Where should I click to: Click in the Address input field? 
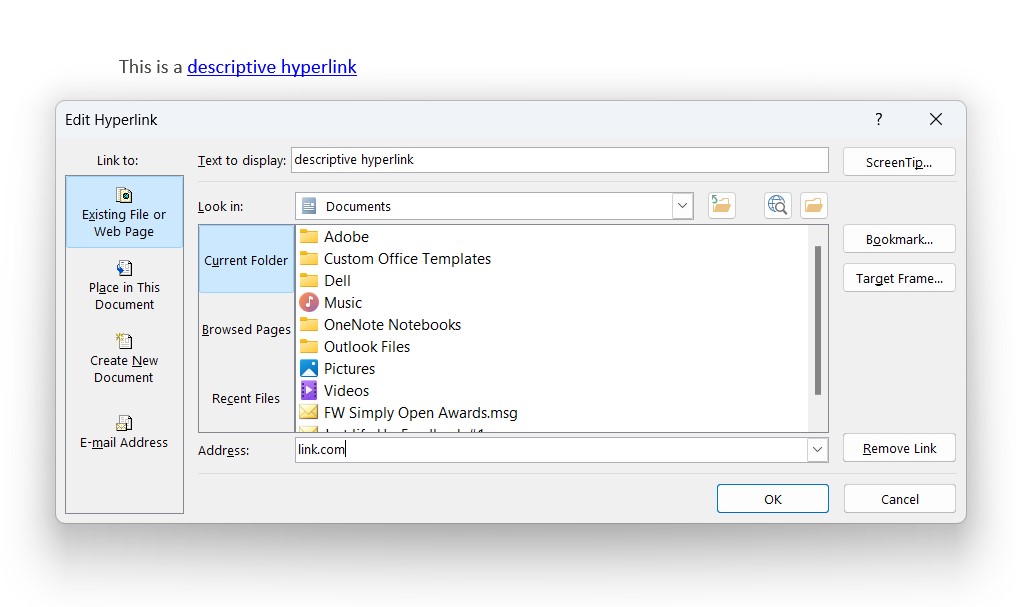[551, 450]
